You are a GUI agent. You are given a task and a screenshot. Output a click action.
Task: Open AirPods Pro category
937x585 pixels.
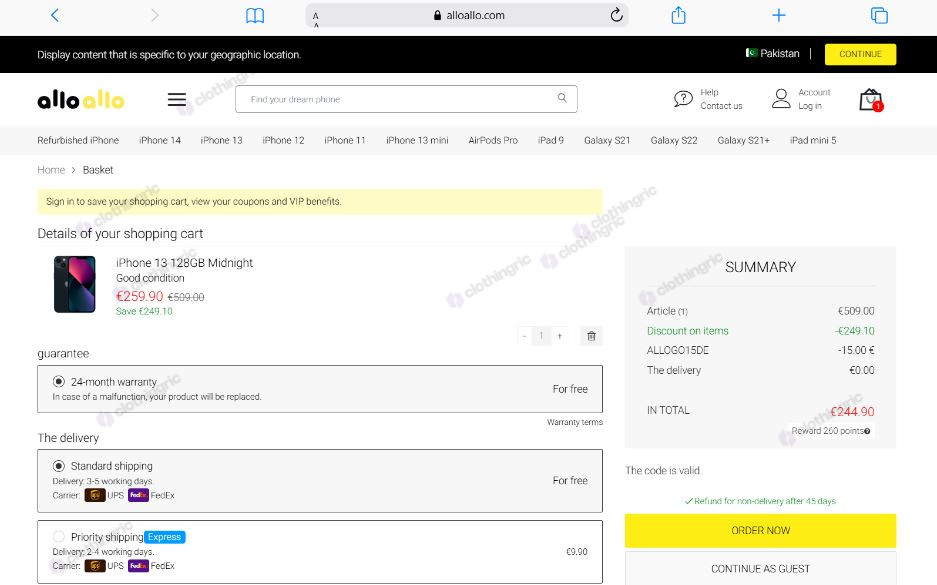[493, 140]
